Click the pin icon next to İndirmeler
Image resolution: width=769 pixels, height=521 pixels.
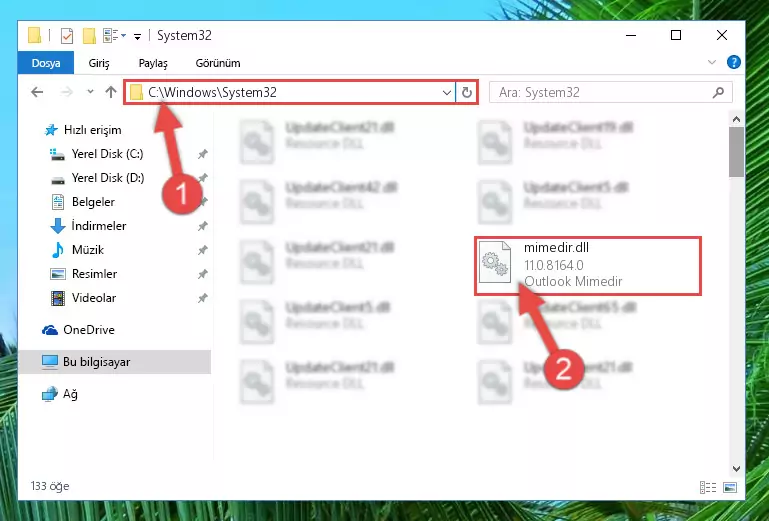pyautogui.click(x=202, y=226)
